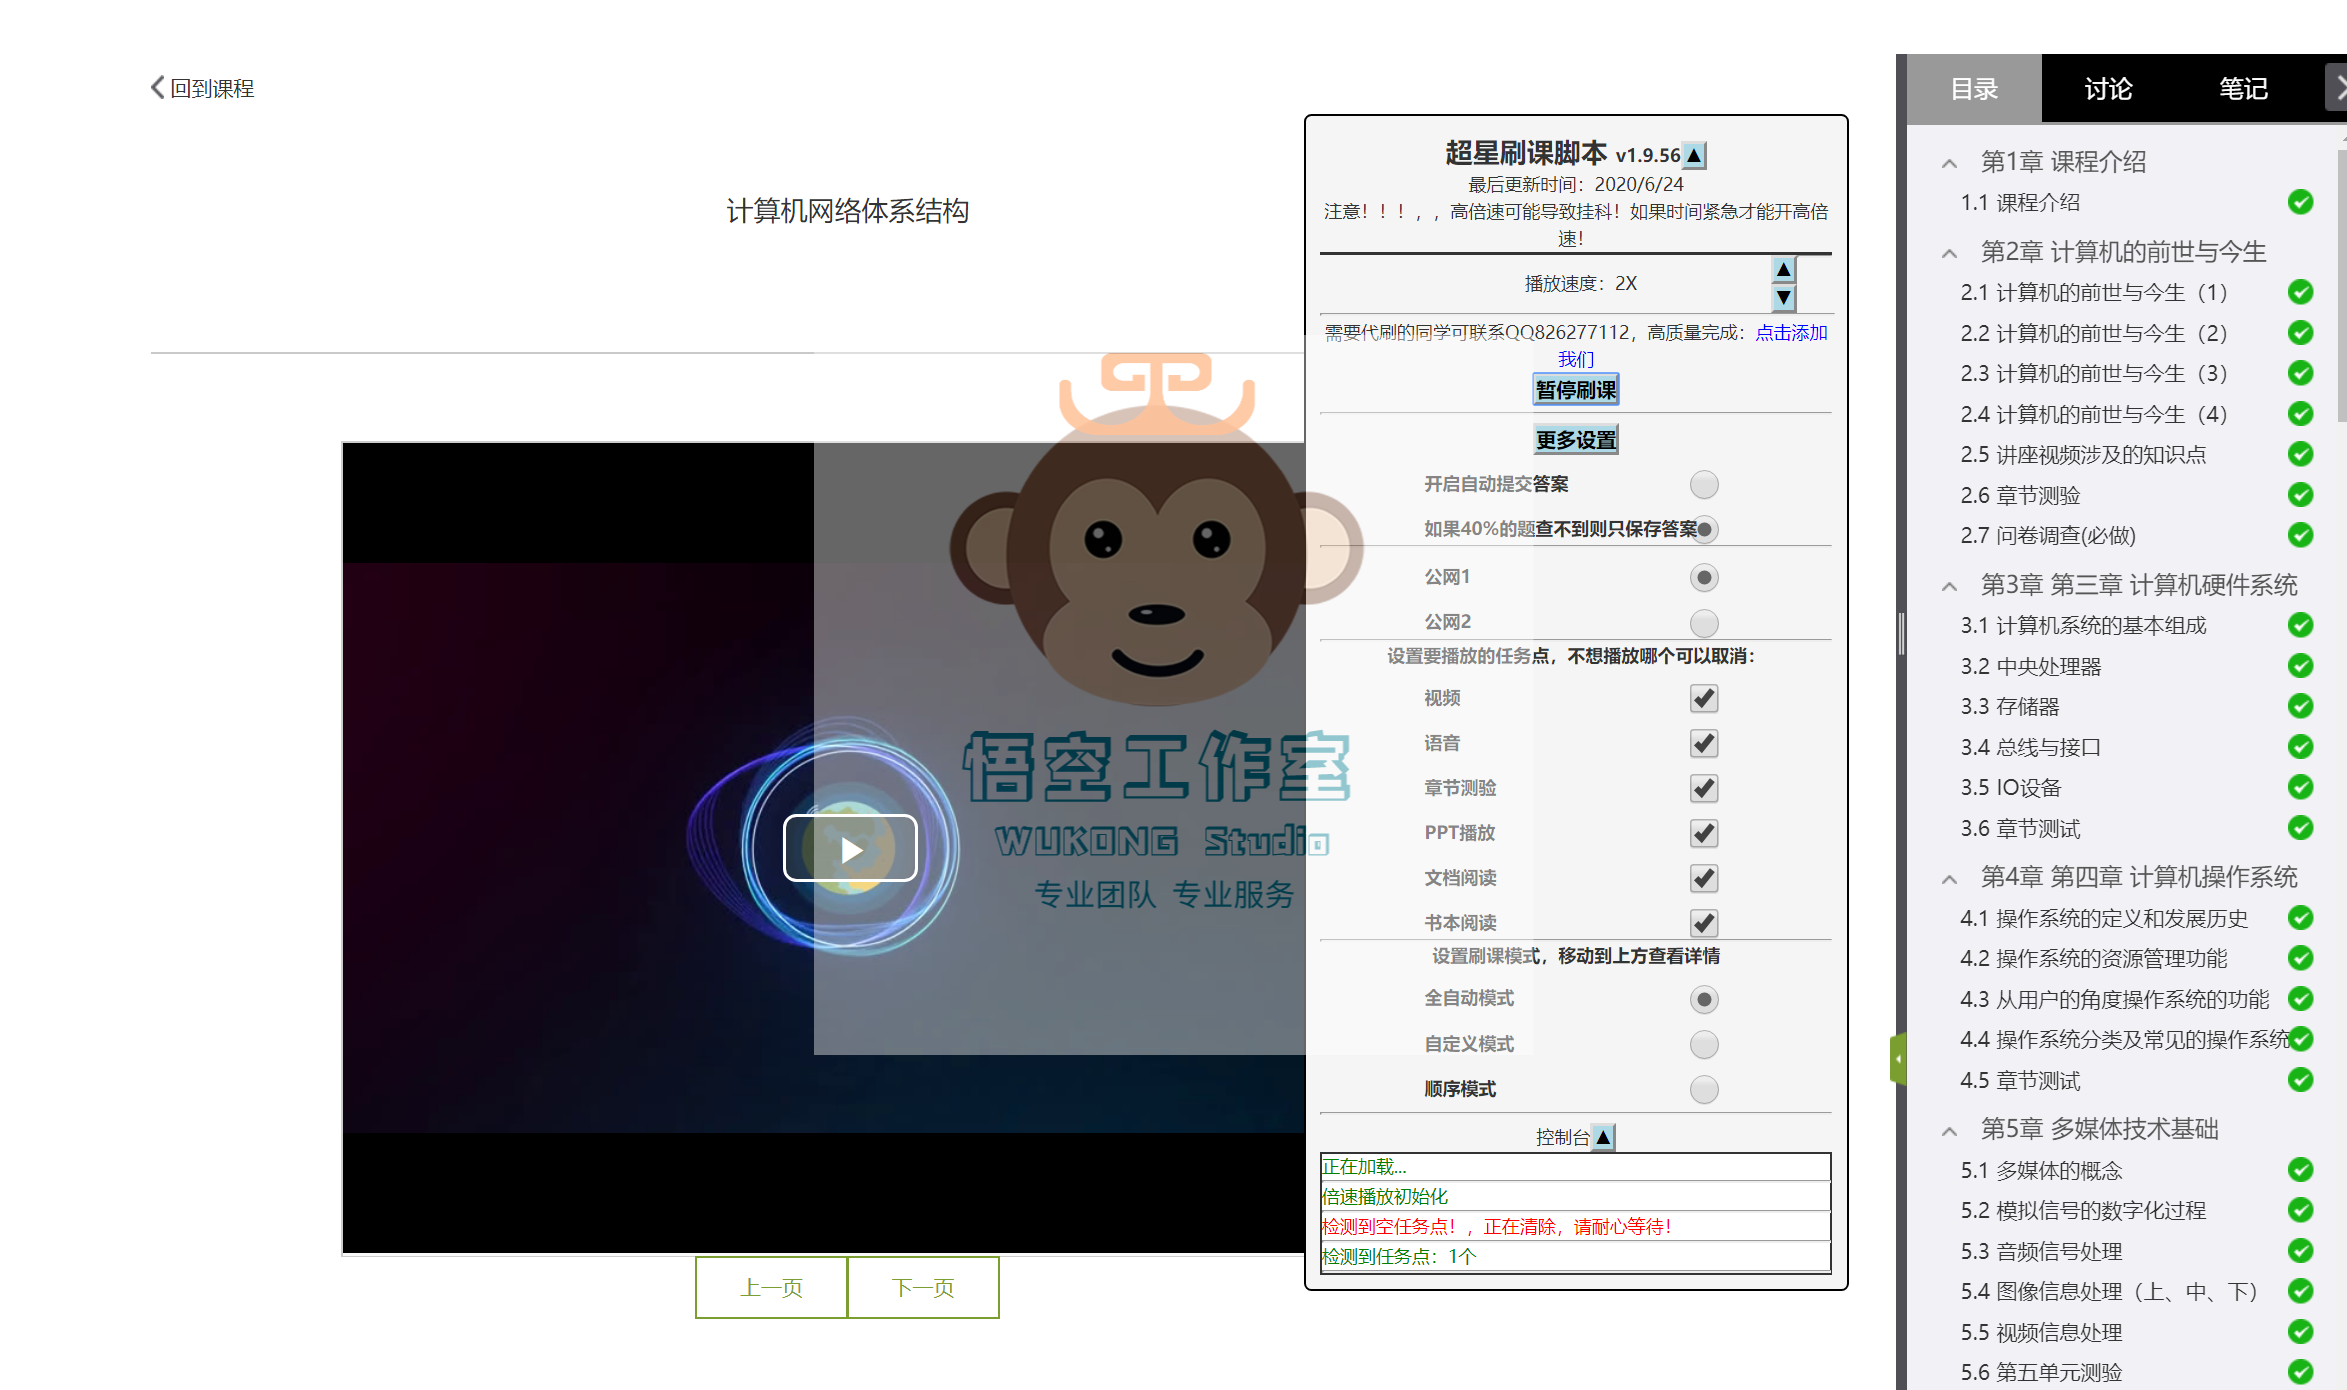Play the video with center play button
The image size is (2347, 1390).
pyautogui.click(x=850, y=848)
